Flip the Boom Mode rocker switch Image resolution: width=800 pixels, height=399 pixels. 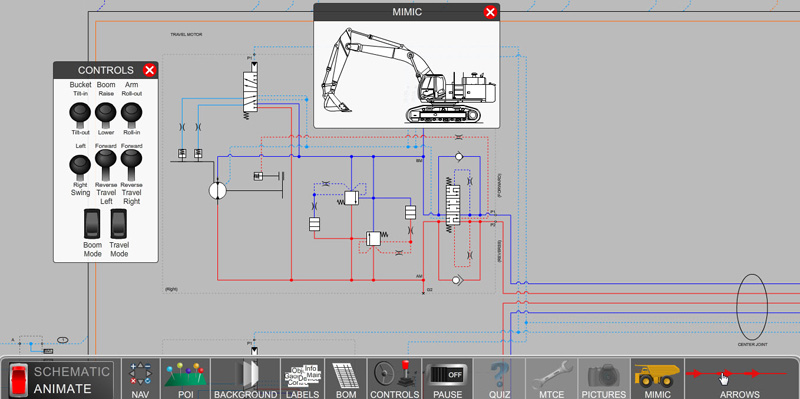[93, 223]
